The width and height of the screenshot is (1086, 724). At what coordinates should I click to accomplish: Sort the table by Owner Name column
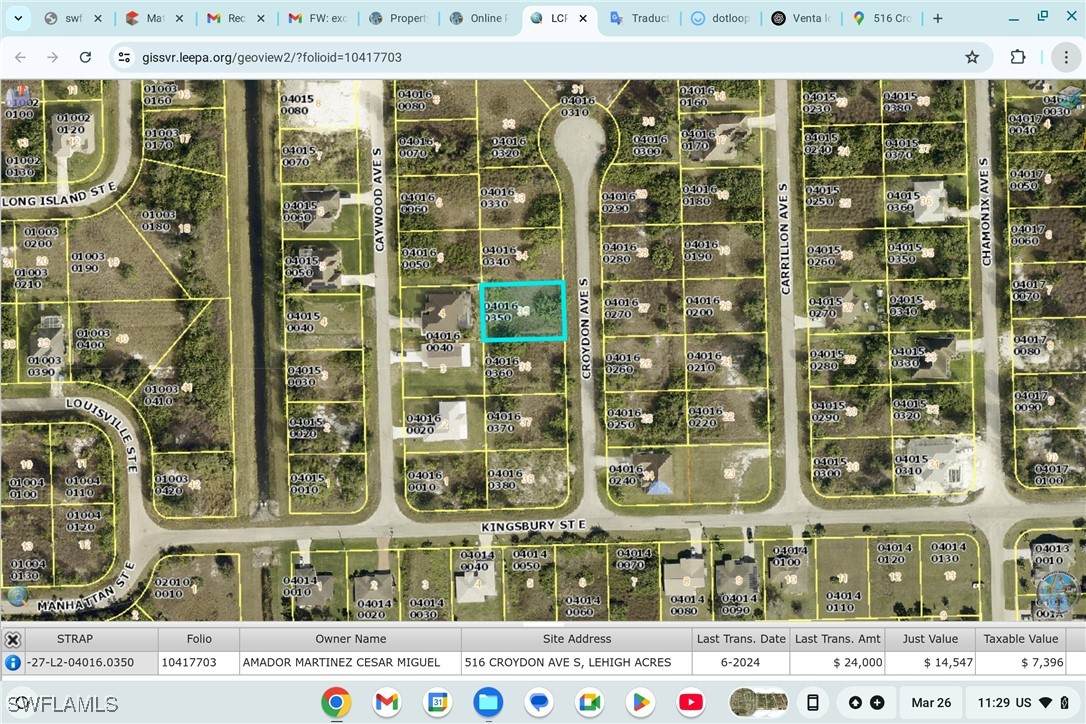pos(350,639)
